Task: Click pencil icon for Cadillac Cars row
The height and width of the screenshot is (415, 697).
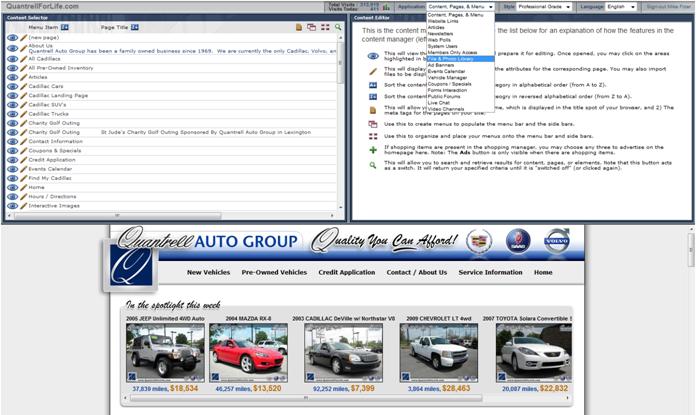Action: coord(24,86)
